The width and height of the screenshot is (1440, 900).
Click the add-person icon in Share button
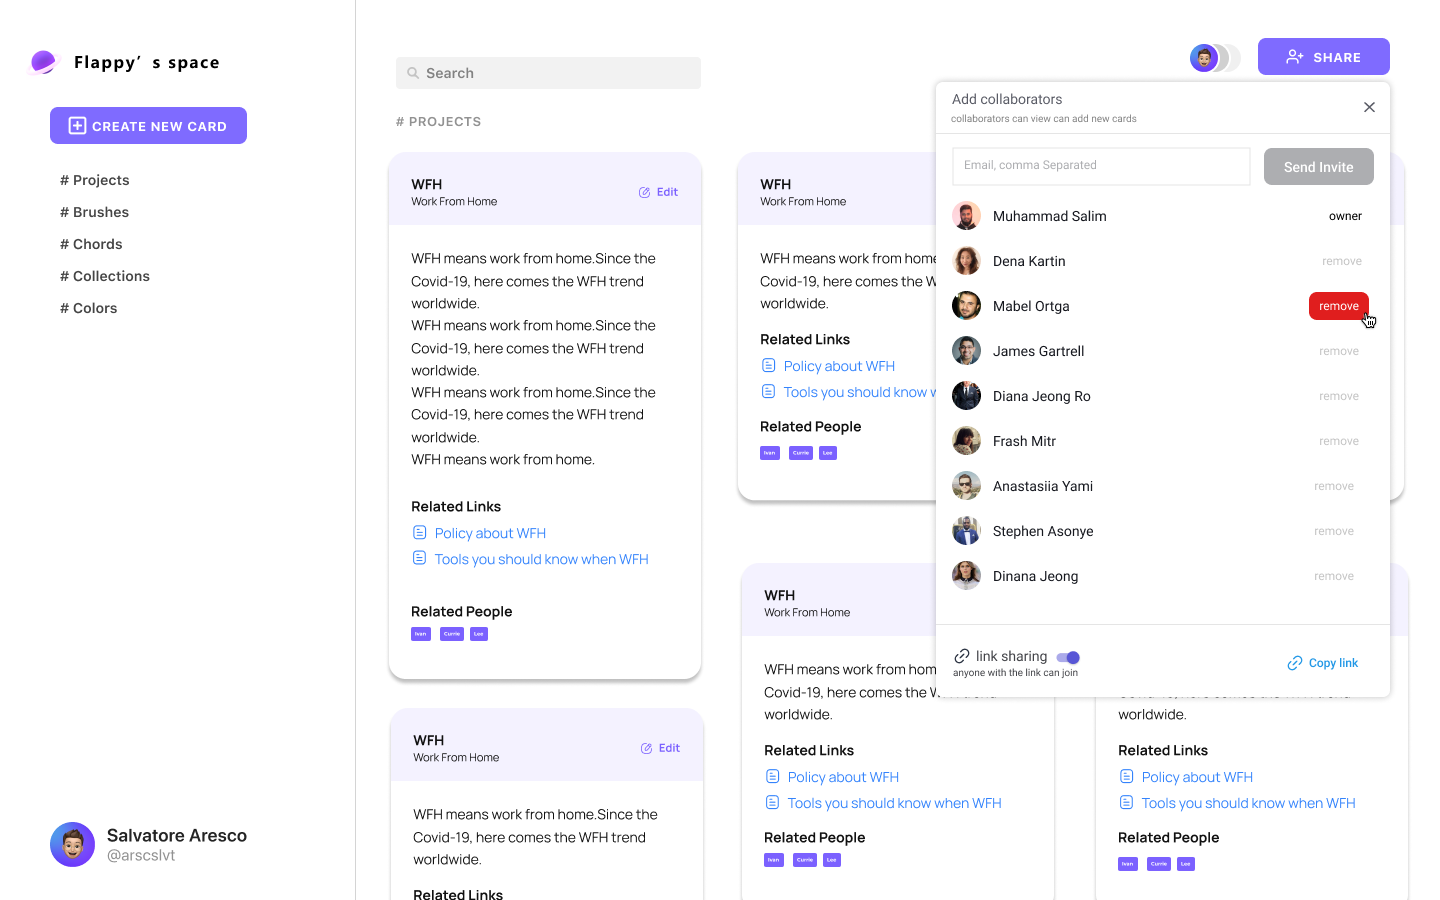[x=1295, y=57]
